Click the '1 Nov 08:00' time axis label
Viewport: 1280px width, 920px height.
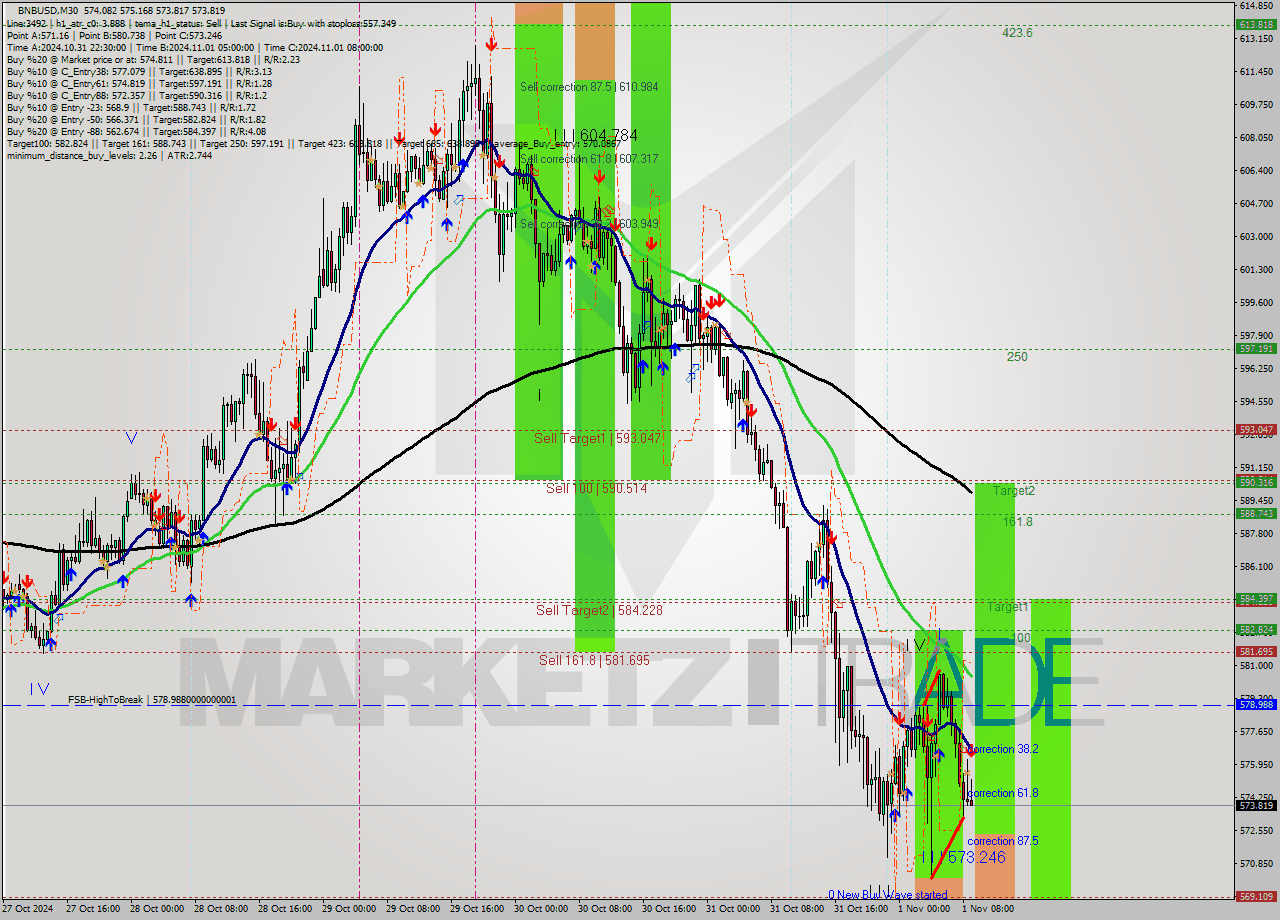pyautogui.click(x=986, y=909)
